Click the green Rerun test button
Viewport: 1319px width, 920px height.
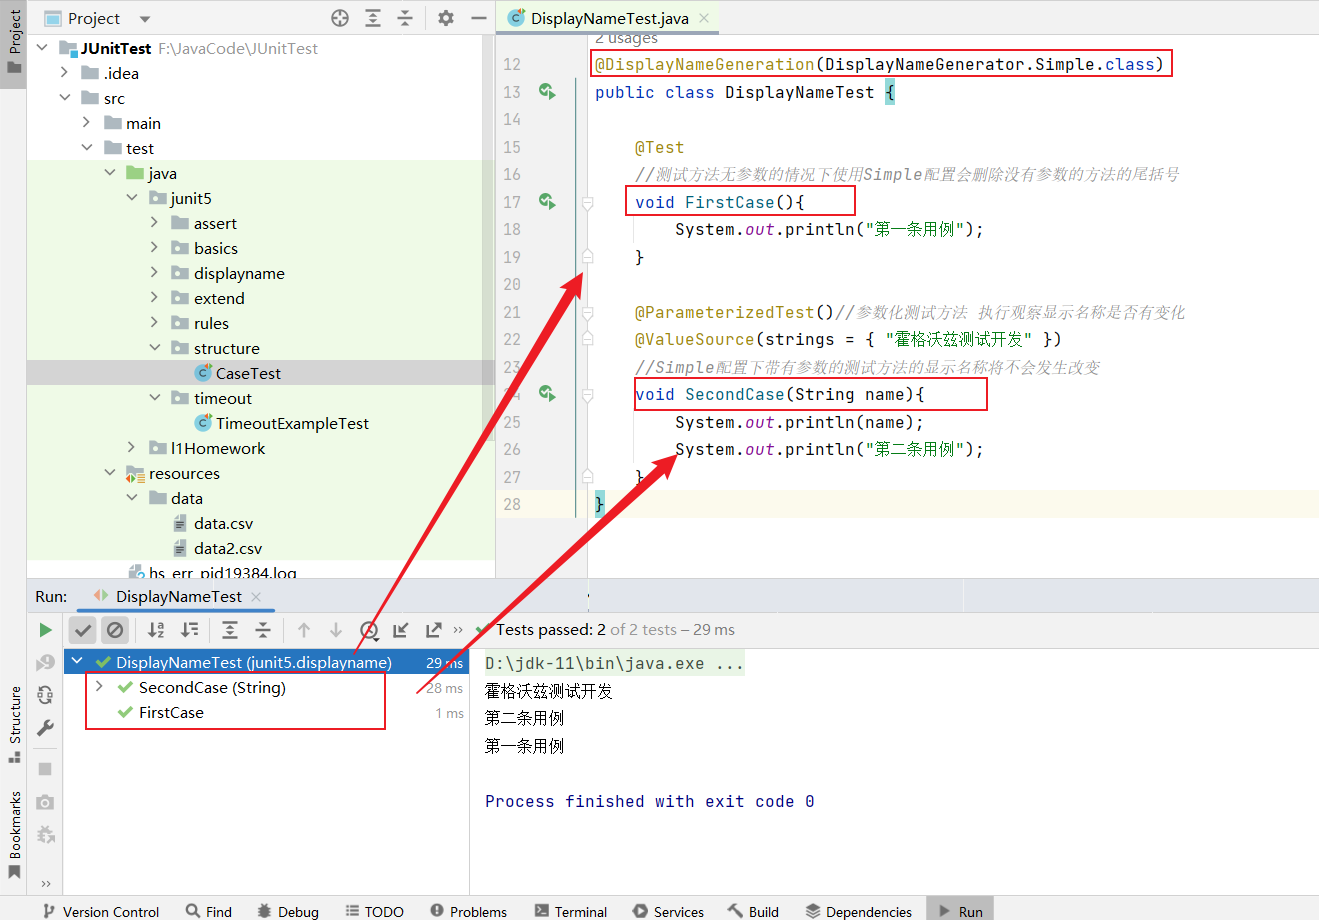[x=45, y=630]
